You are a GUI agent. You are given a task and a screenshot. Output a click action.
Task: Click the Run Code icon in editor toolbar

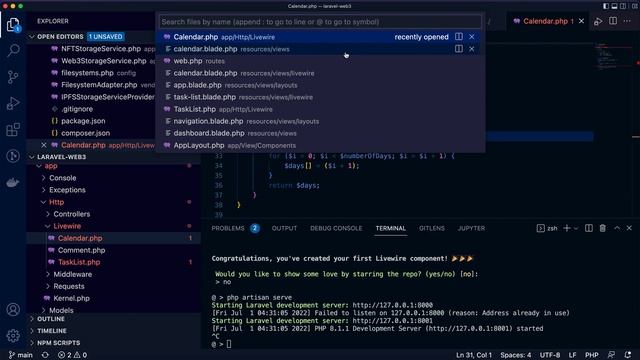[x=598, y=21]
